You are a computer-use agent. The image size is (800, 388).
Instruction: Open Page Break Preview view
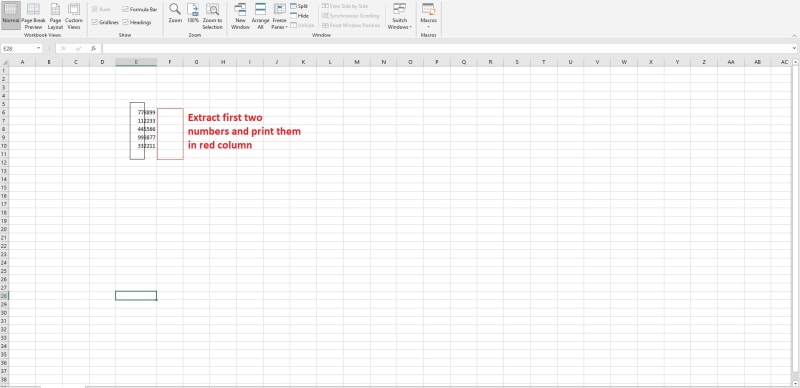[33, 15]
